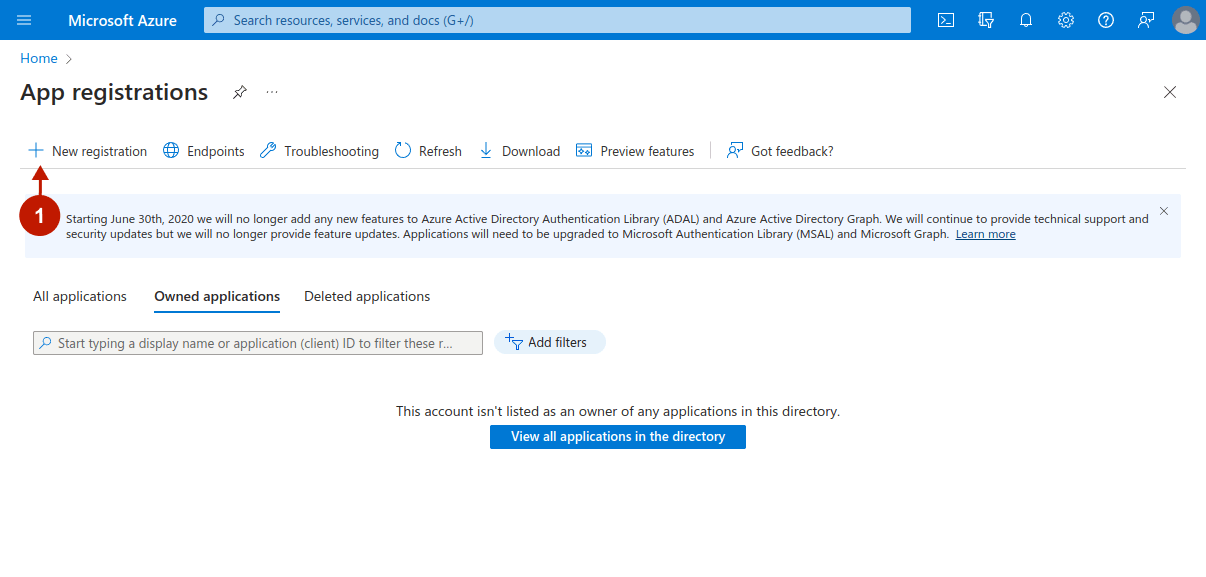Screen dimensions: 1206x577
Task: Open the user account avatar menu
Action: pos(1185,20)
